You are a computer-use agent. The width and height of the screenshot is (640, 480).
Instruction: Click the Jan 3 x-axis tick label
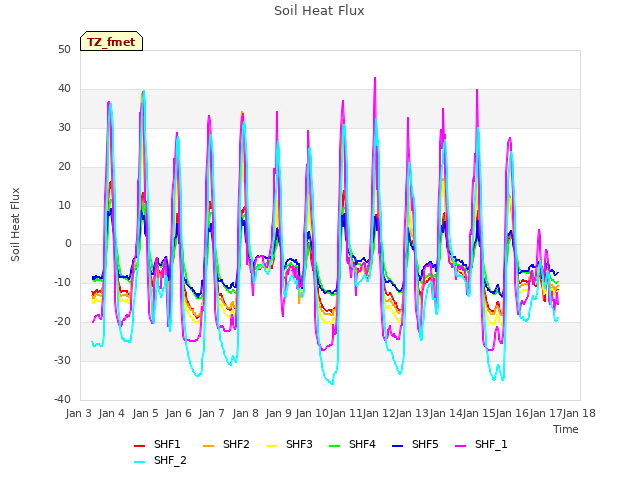click(x=79, y=413)
